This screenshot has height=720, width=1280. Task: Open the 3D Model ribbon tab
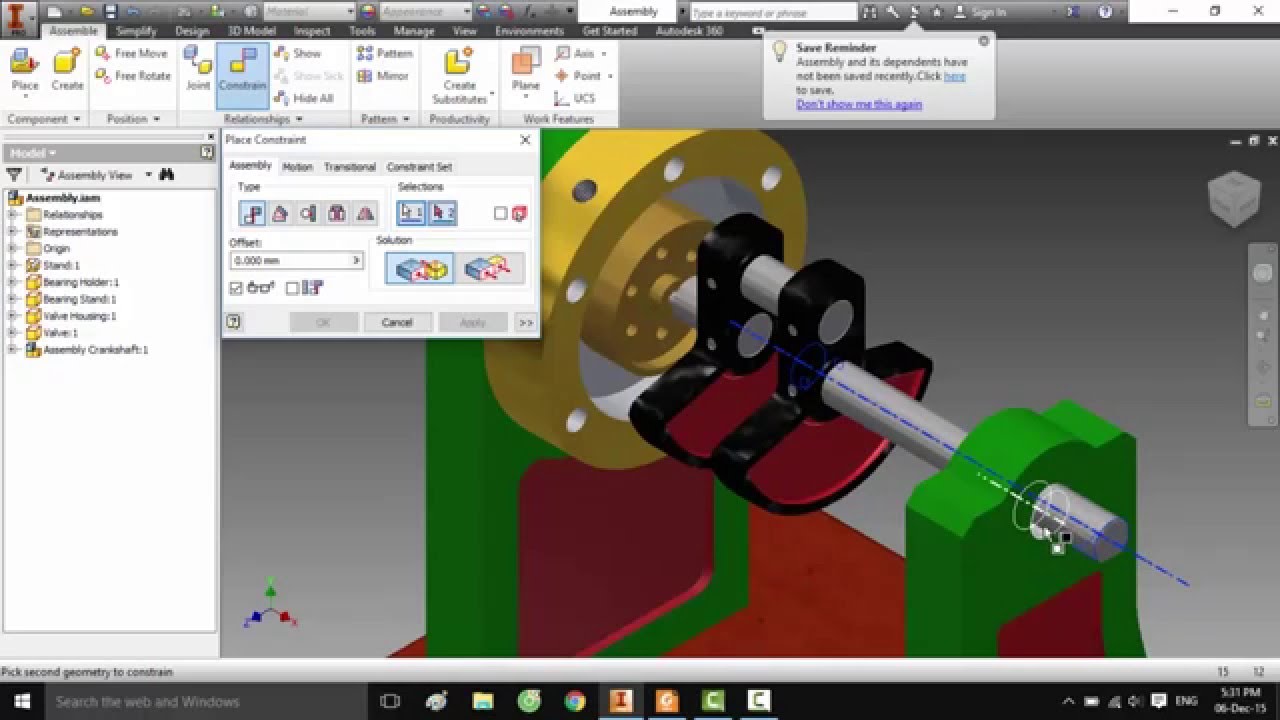[251, 31]
